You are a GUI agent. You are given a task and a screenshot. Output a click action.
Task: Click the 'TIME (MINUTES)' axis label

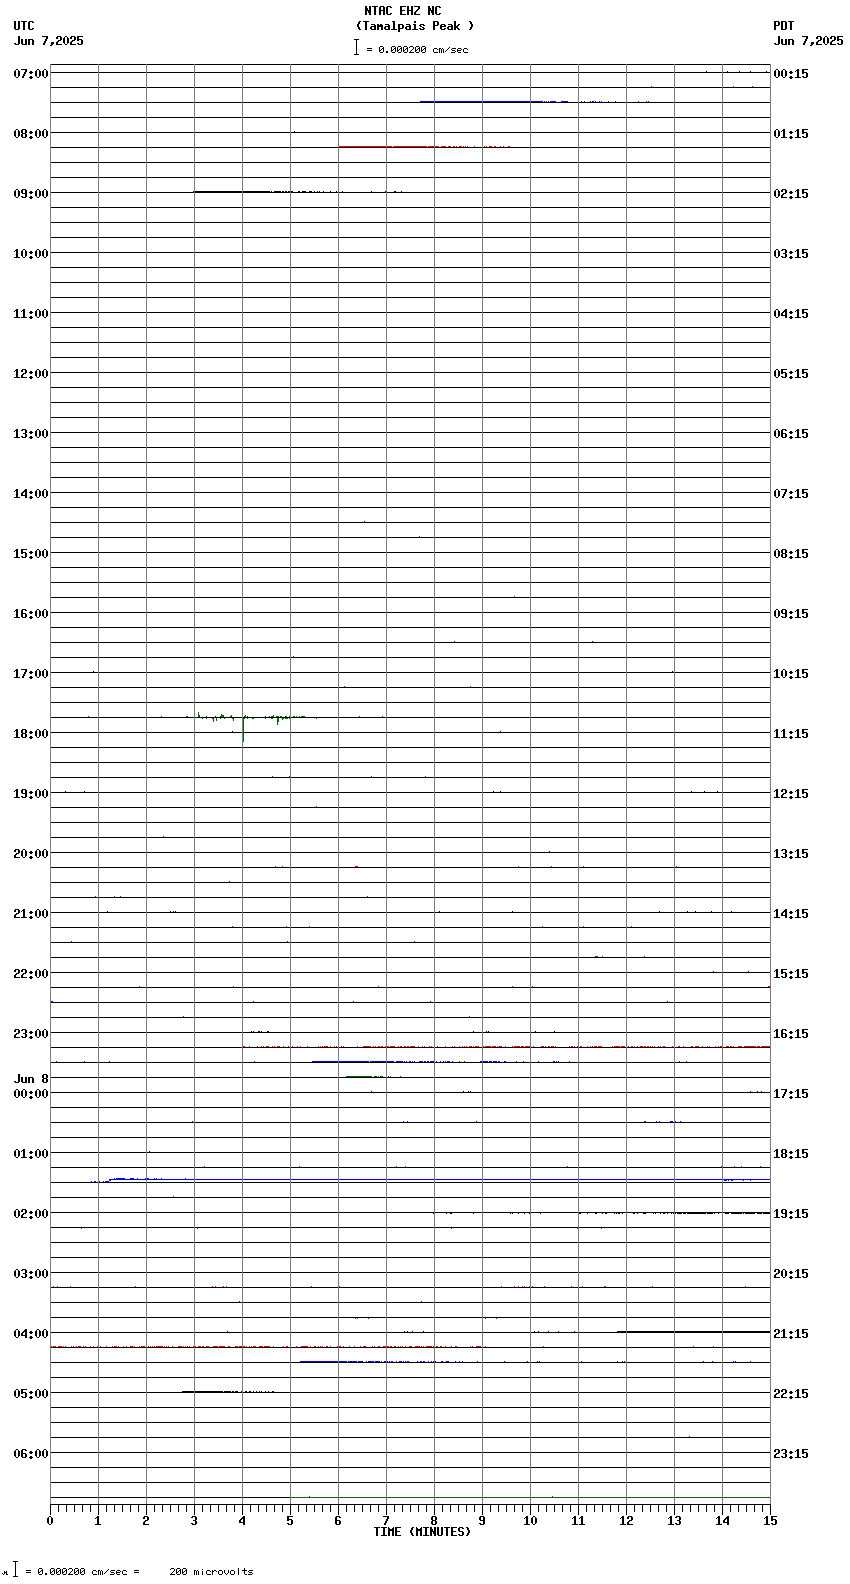point(422,1532)
